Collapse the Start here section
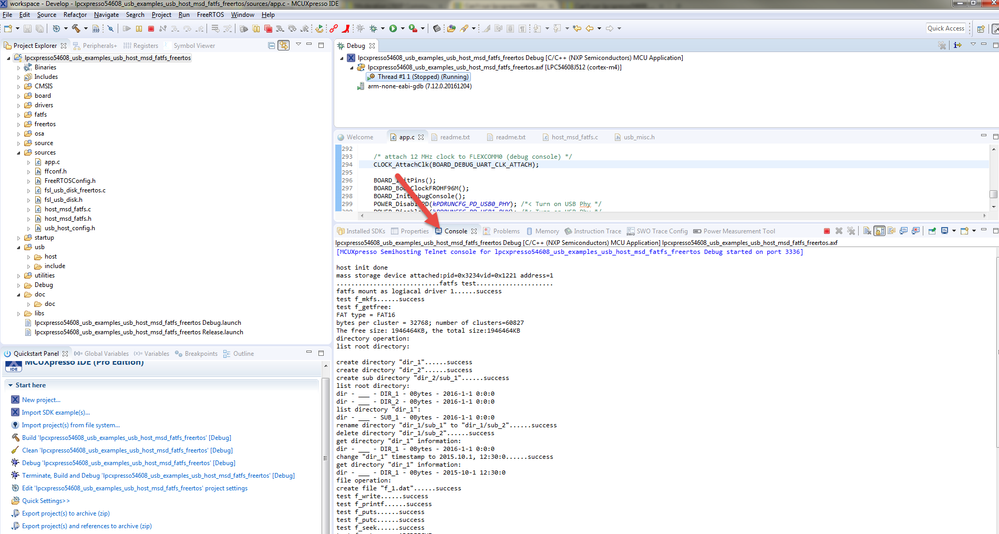 click(10, 385)
